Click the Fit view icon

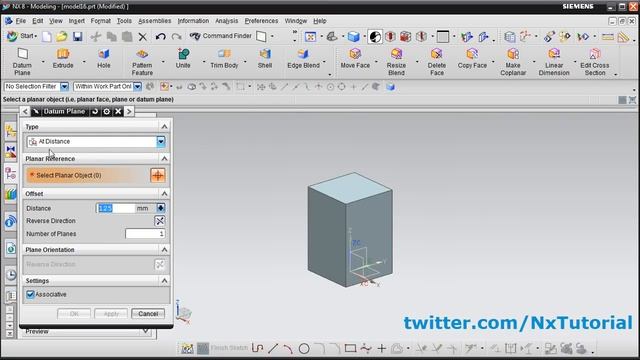(x=310, y=37)
